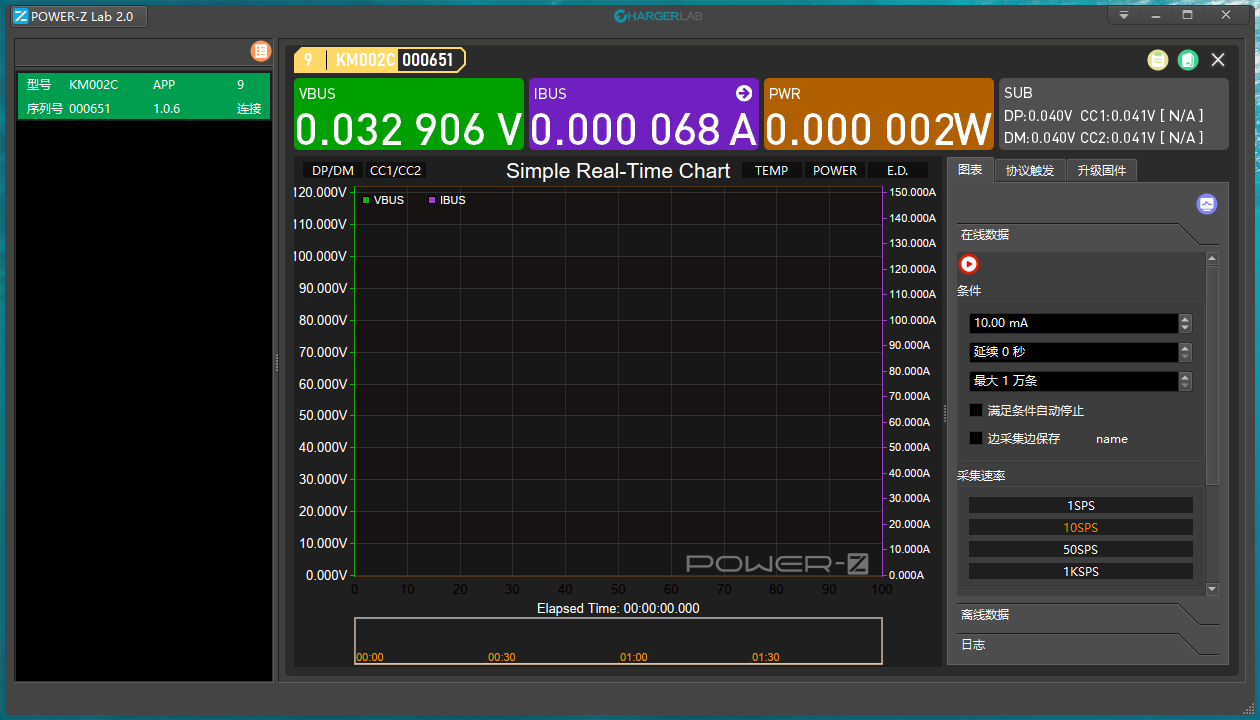Open the TEMP tab above the chart
Viewport: 1260px width, 720px height.
[x=770, y=170]
